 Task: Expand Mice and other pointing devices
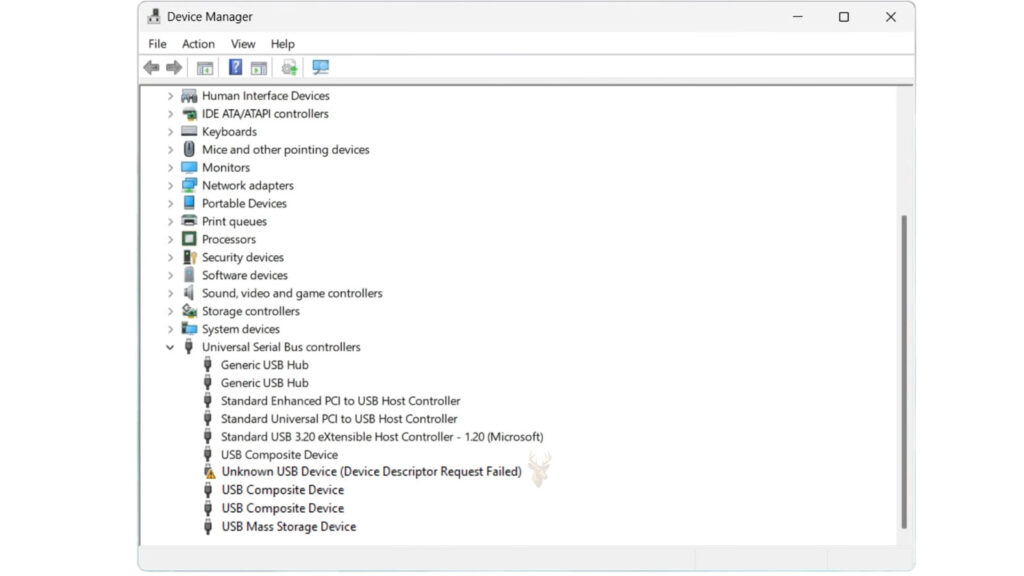click(x=170, y=150)
